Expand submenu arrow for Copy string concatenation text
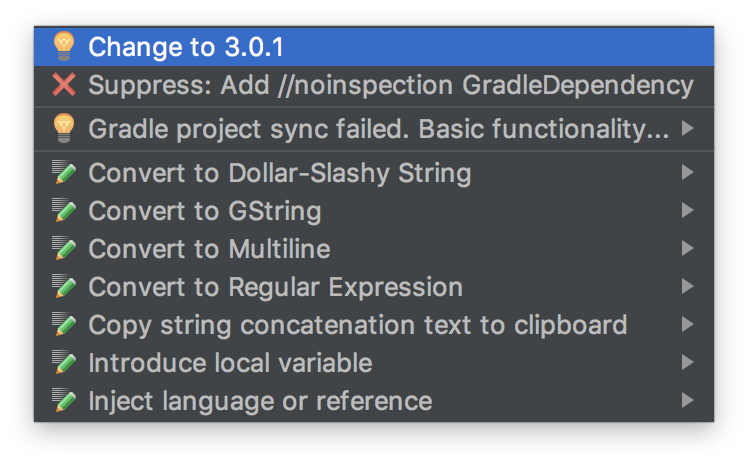This screenshot has width=748, height=464. coord(687,324)
